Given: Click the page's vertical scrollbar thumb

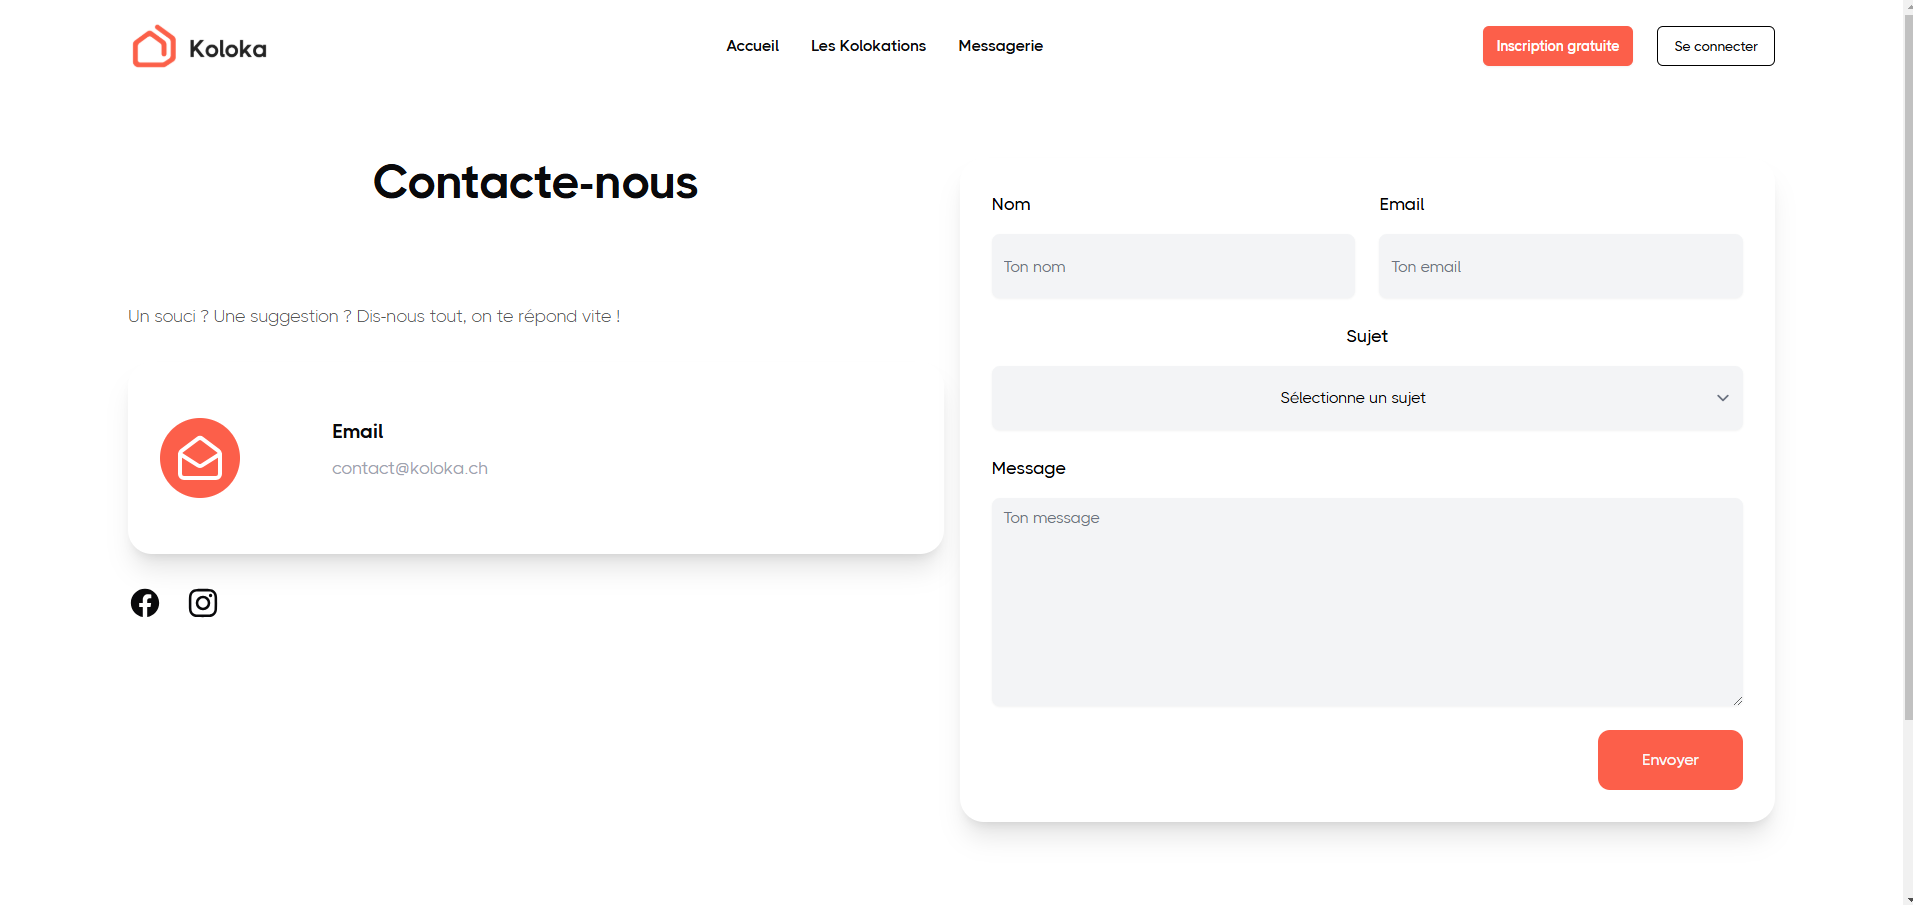Looking at the screenshot, I should [1907, 360].
